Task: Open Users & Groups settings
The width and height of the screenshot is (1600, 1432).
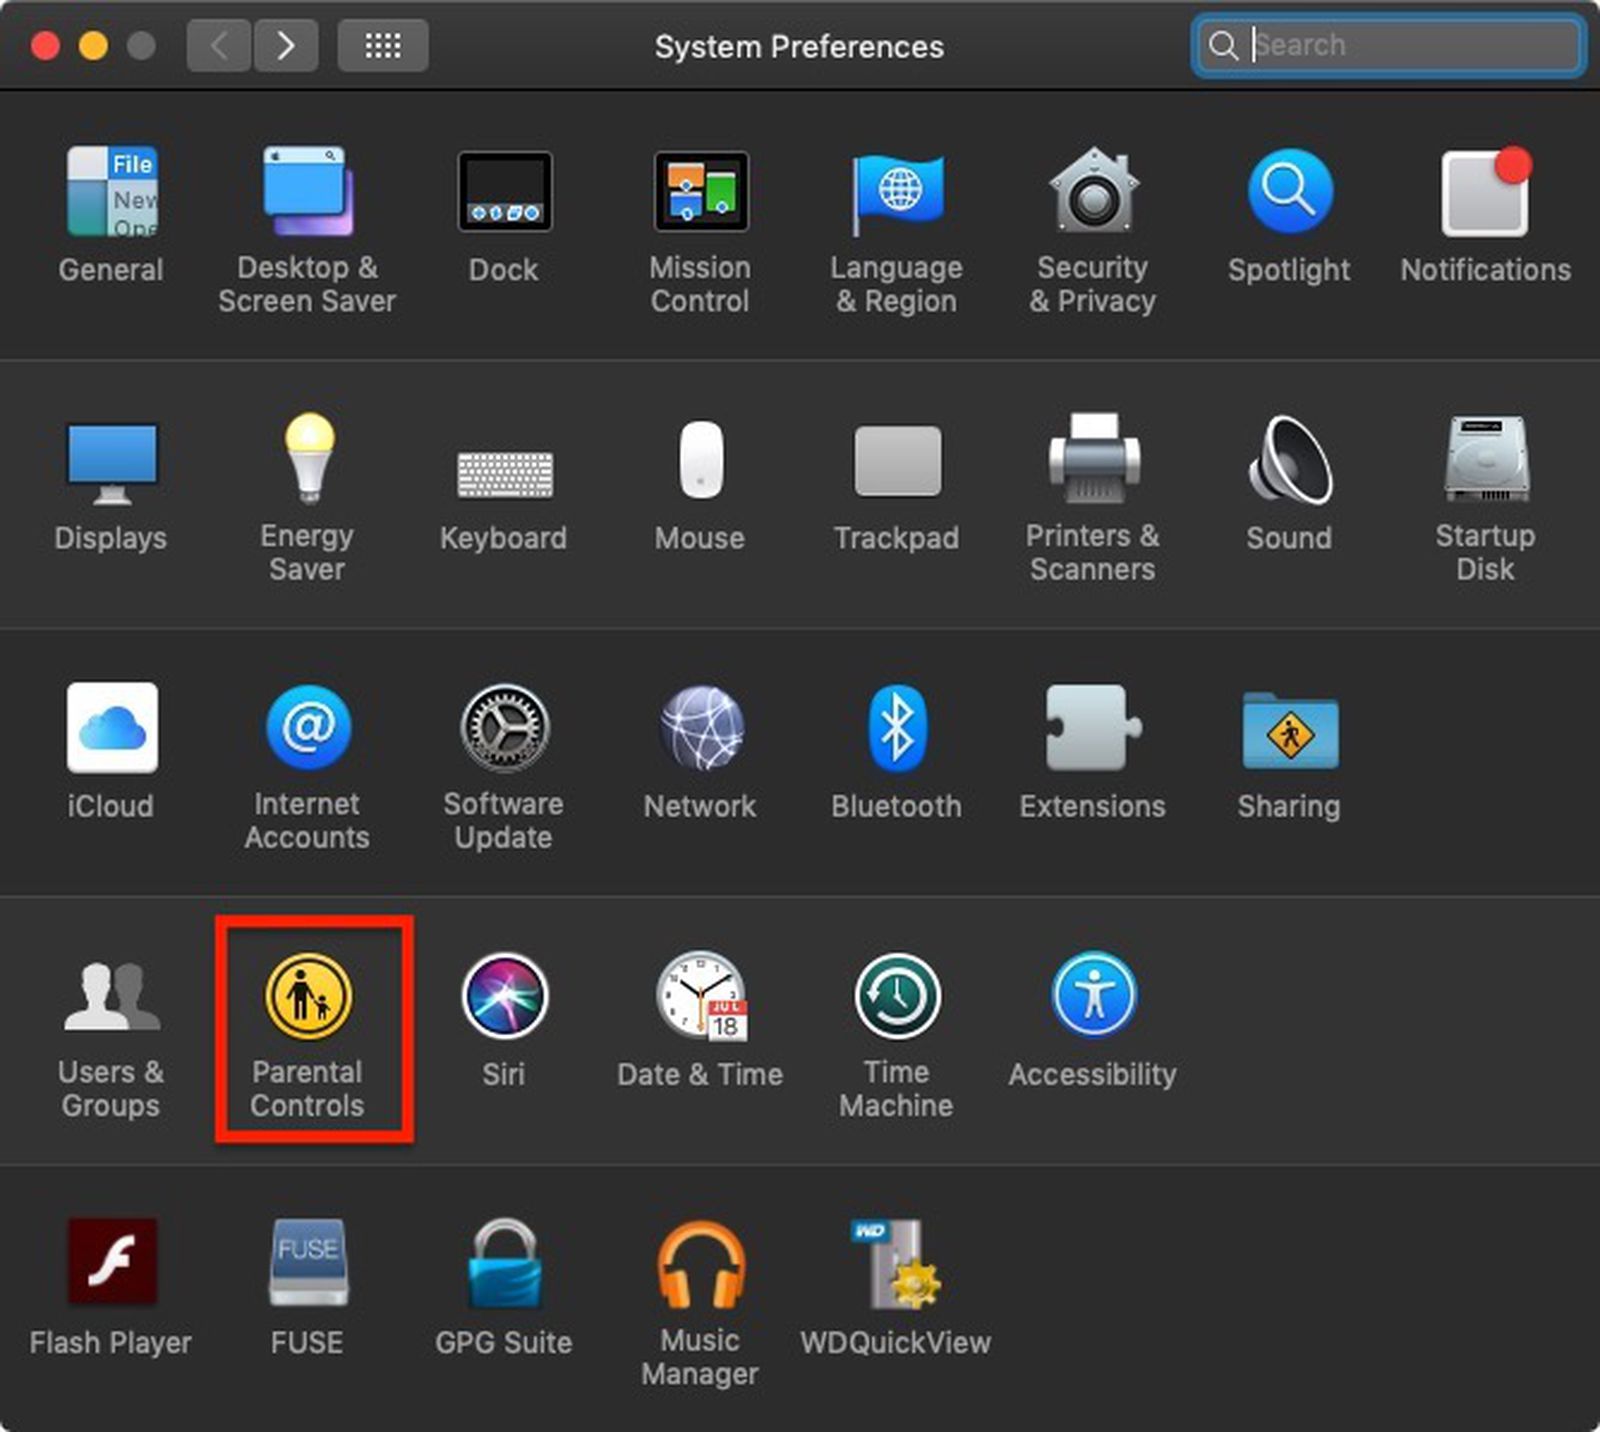Action: click(x=111, y=997)
